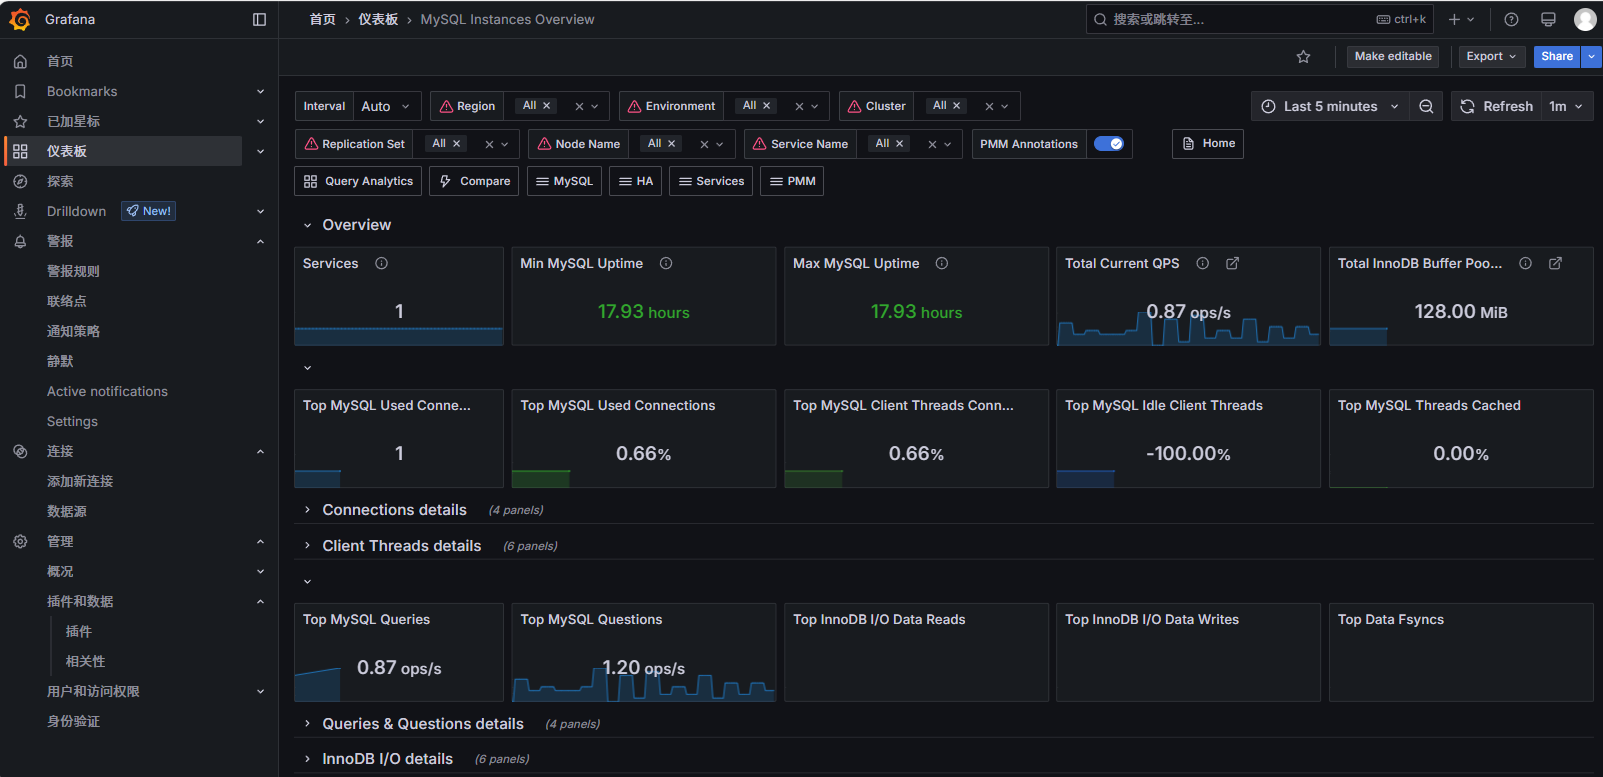Open 数据源 in sidebar

67,511
